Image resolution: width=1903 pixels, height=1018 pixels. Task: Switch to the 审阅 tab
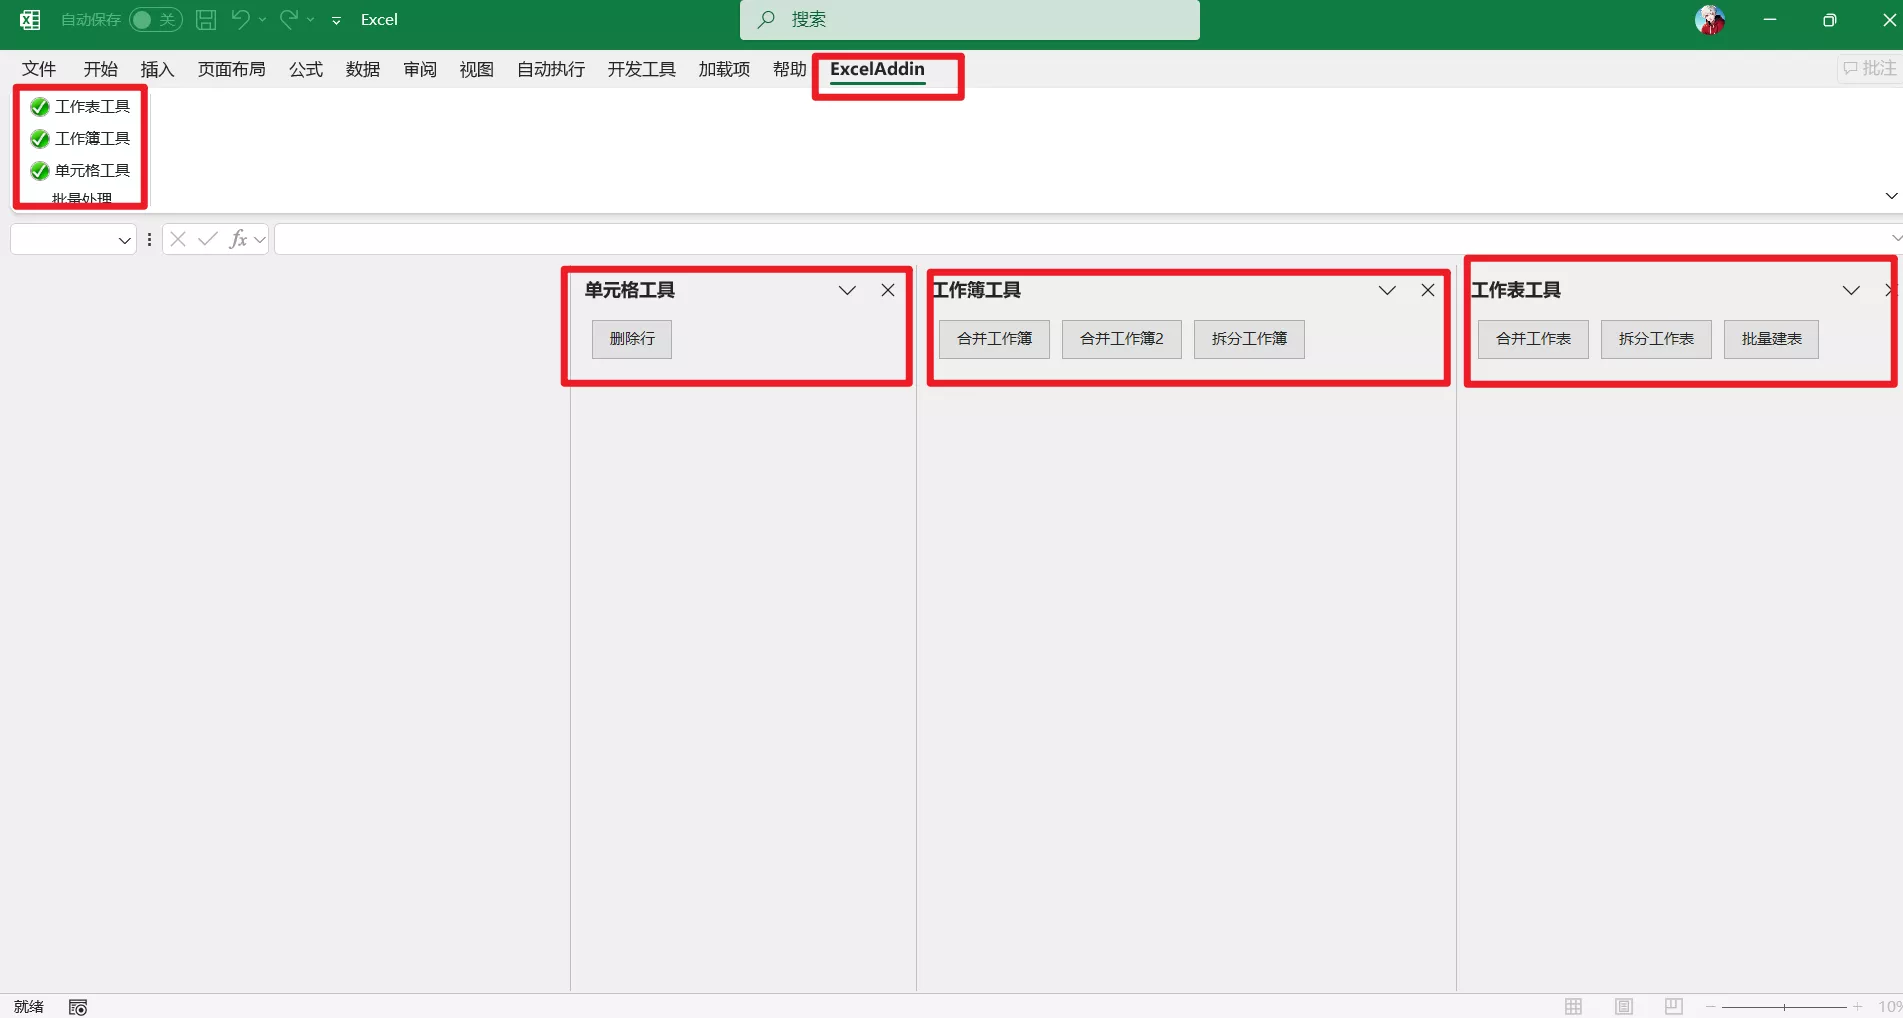click(x=420, y=69)
